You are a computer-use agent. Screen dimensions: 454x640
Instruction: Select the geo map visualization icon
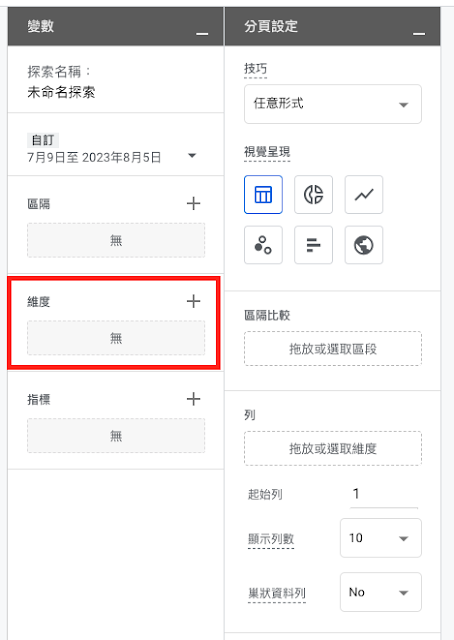click(364, 245)
